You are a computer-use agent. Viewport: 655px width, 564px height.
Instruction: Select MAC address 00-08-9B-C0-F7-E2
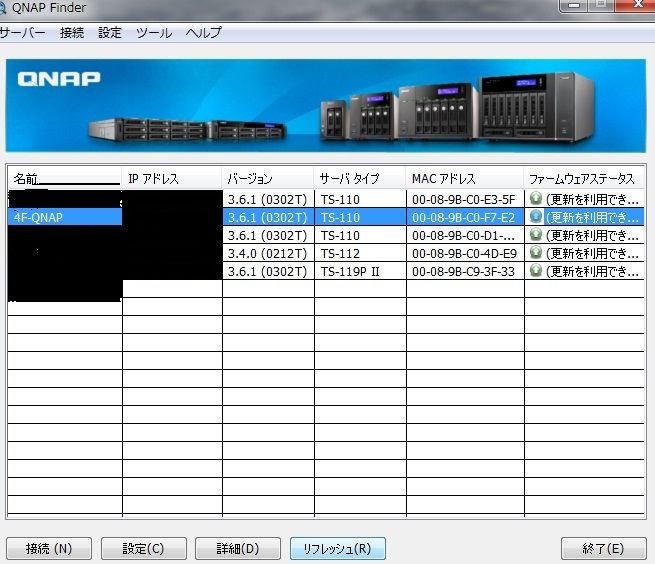click(464, 217)
